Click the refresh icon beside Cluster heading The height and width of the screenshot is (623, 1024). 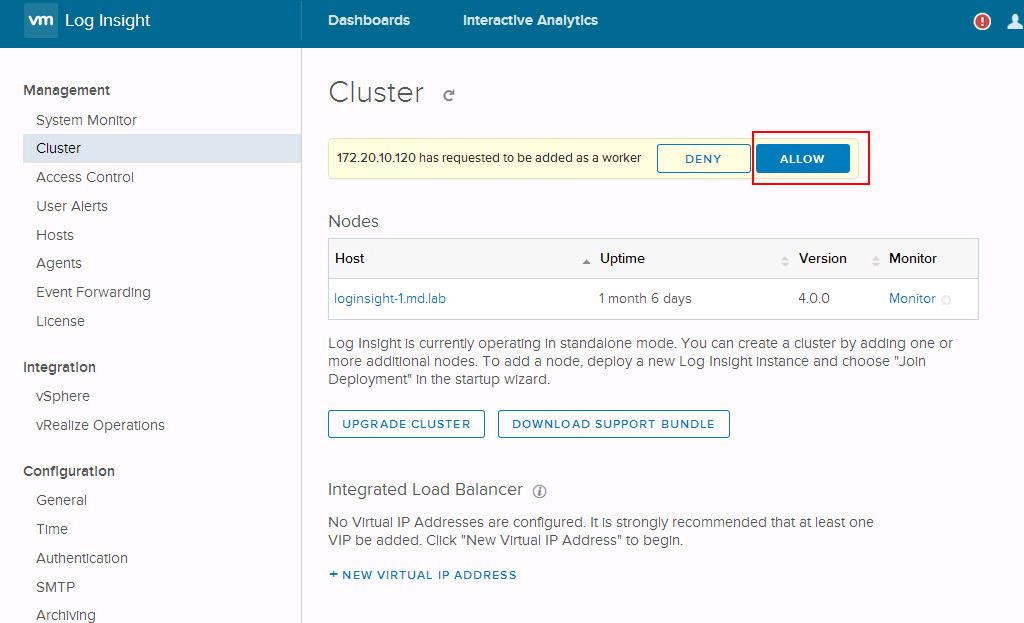pyautogui.click(x=449, y=95)
